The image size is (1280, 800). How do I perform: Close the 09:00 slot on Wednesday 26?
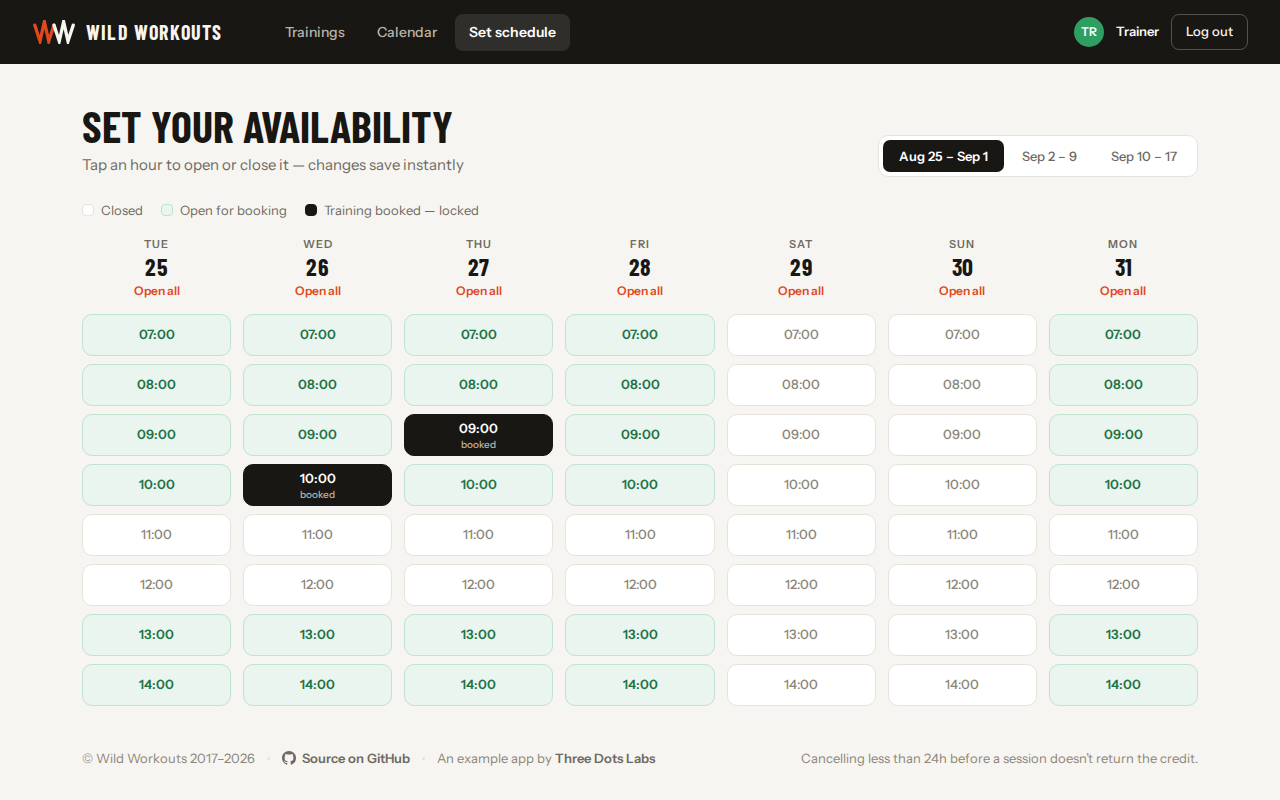[x=317, y=435]
